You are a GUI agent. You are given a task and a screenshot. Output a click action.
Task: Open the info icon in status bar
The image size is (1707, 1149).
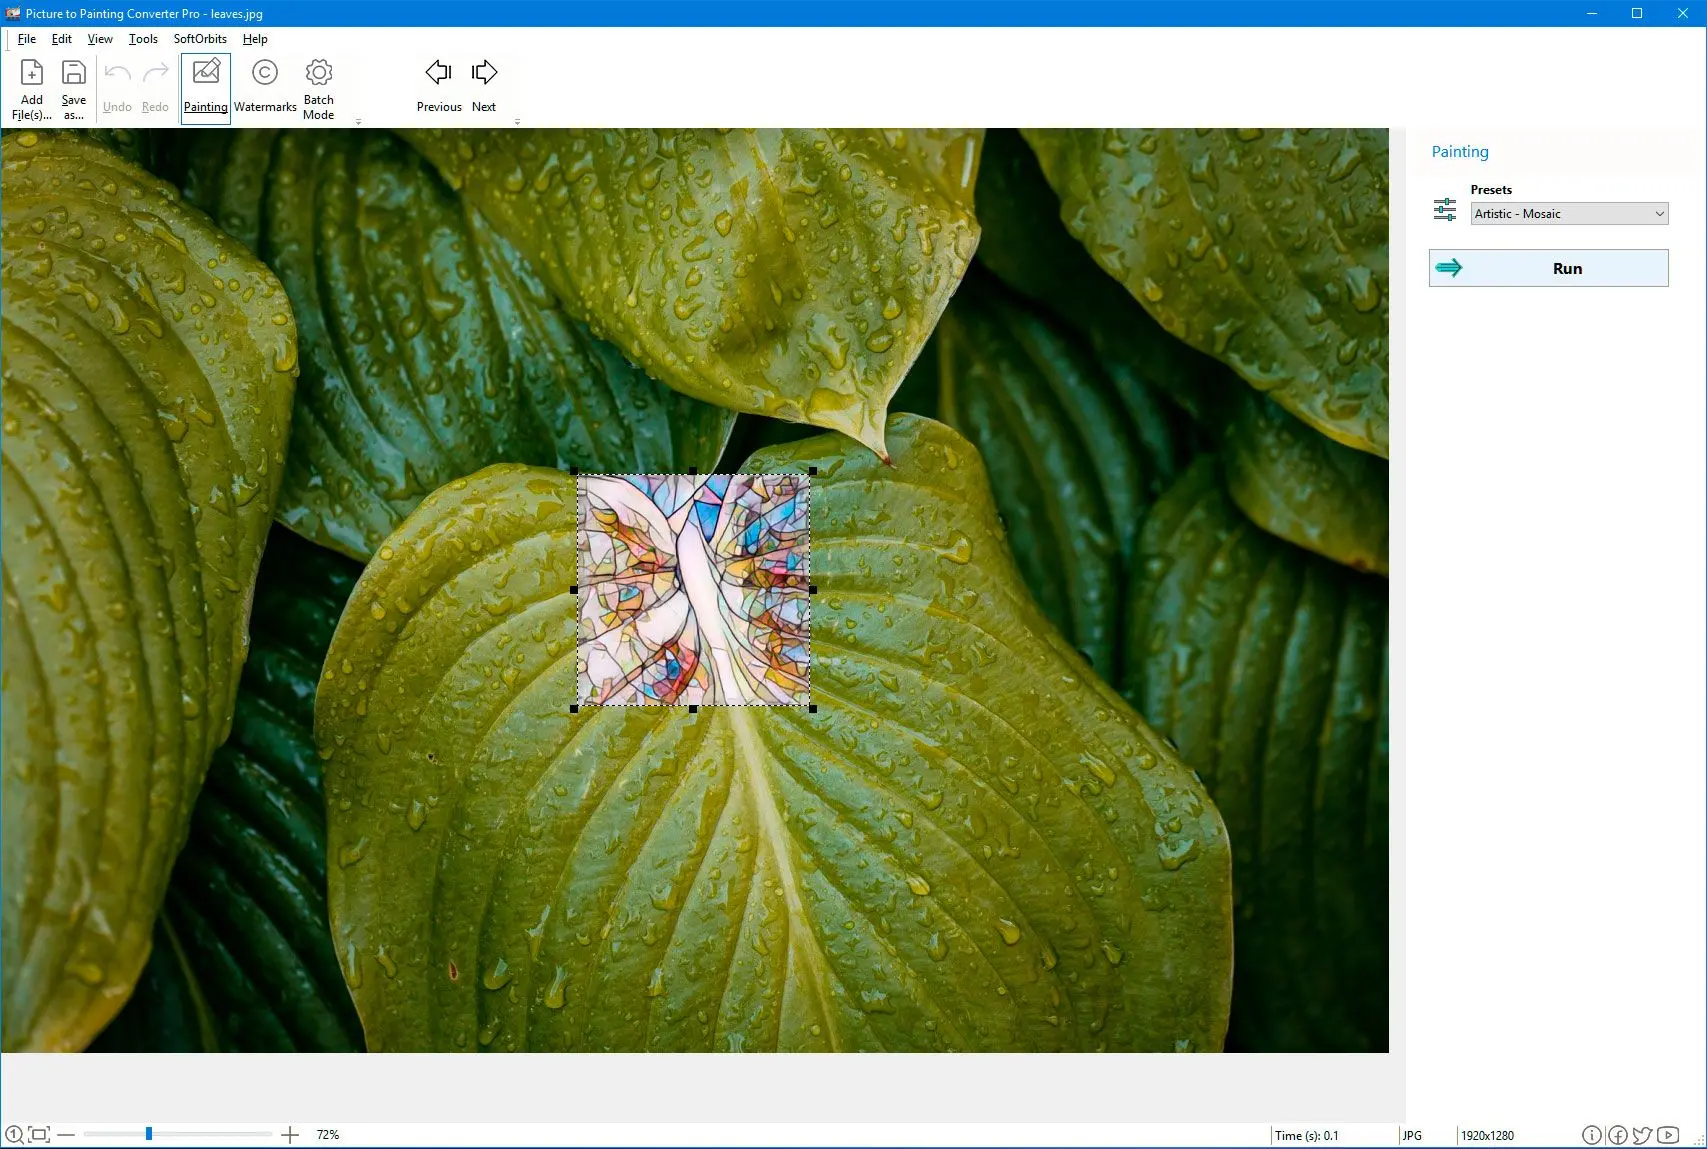pyautogui.click(x=1591, y=1135)
